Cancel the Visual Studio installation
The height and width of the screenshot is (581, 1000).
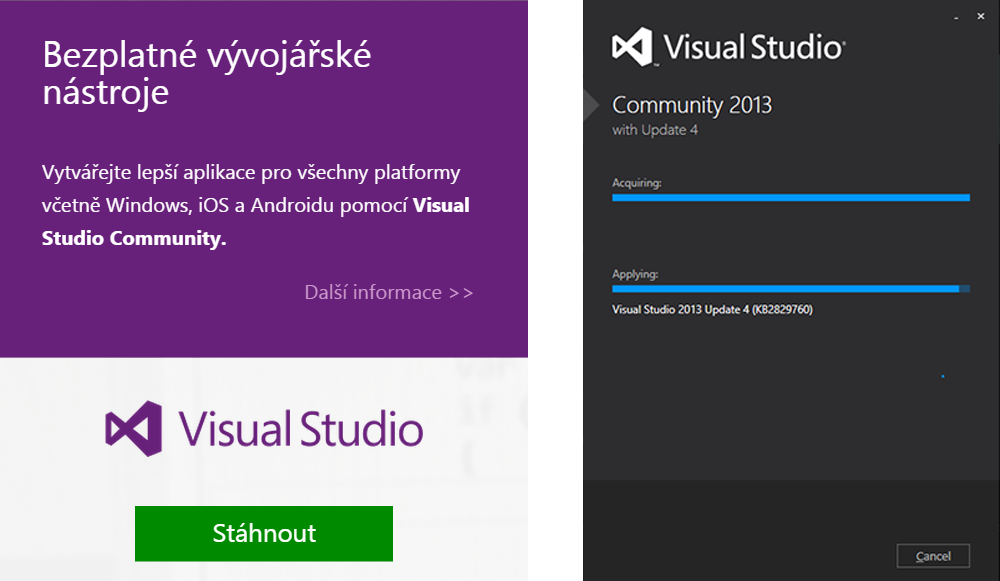point(933,556)
